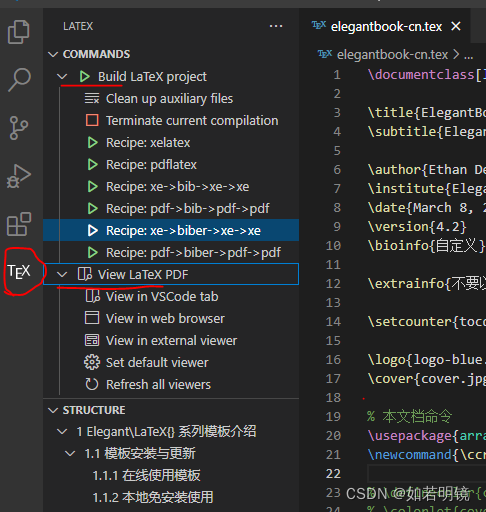Collapse the View LaTeX PDF group
Image resolution: width=486 pixels, height=512 pixels.
click(x=62, y=275)
